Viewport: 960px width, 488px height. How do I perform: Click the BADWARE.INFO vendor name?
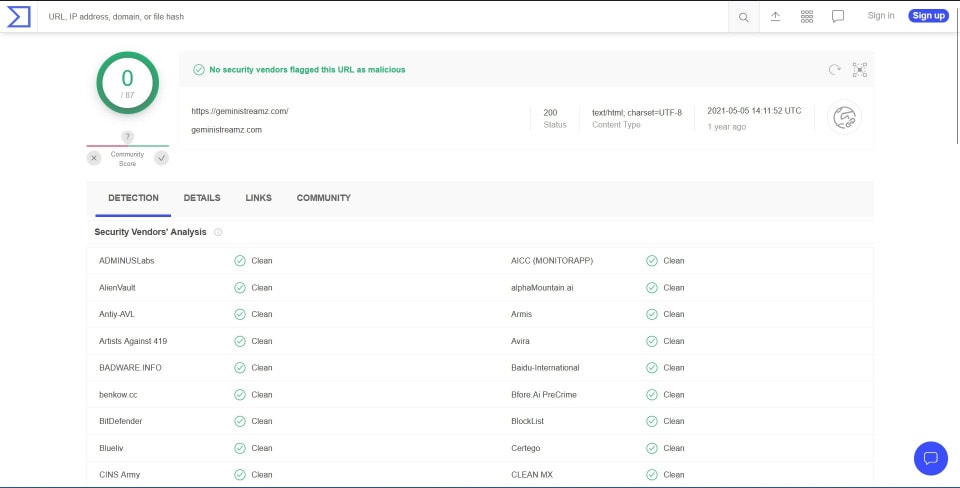tap(130, 368)
